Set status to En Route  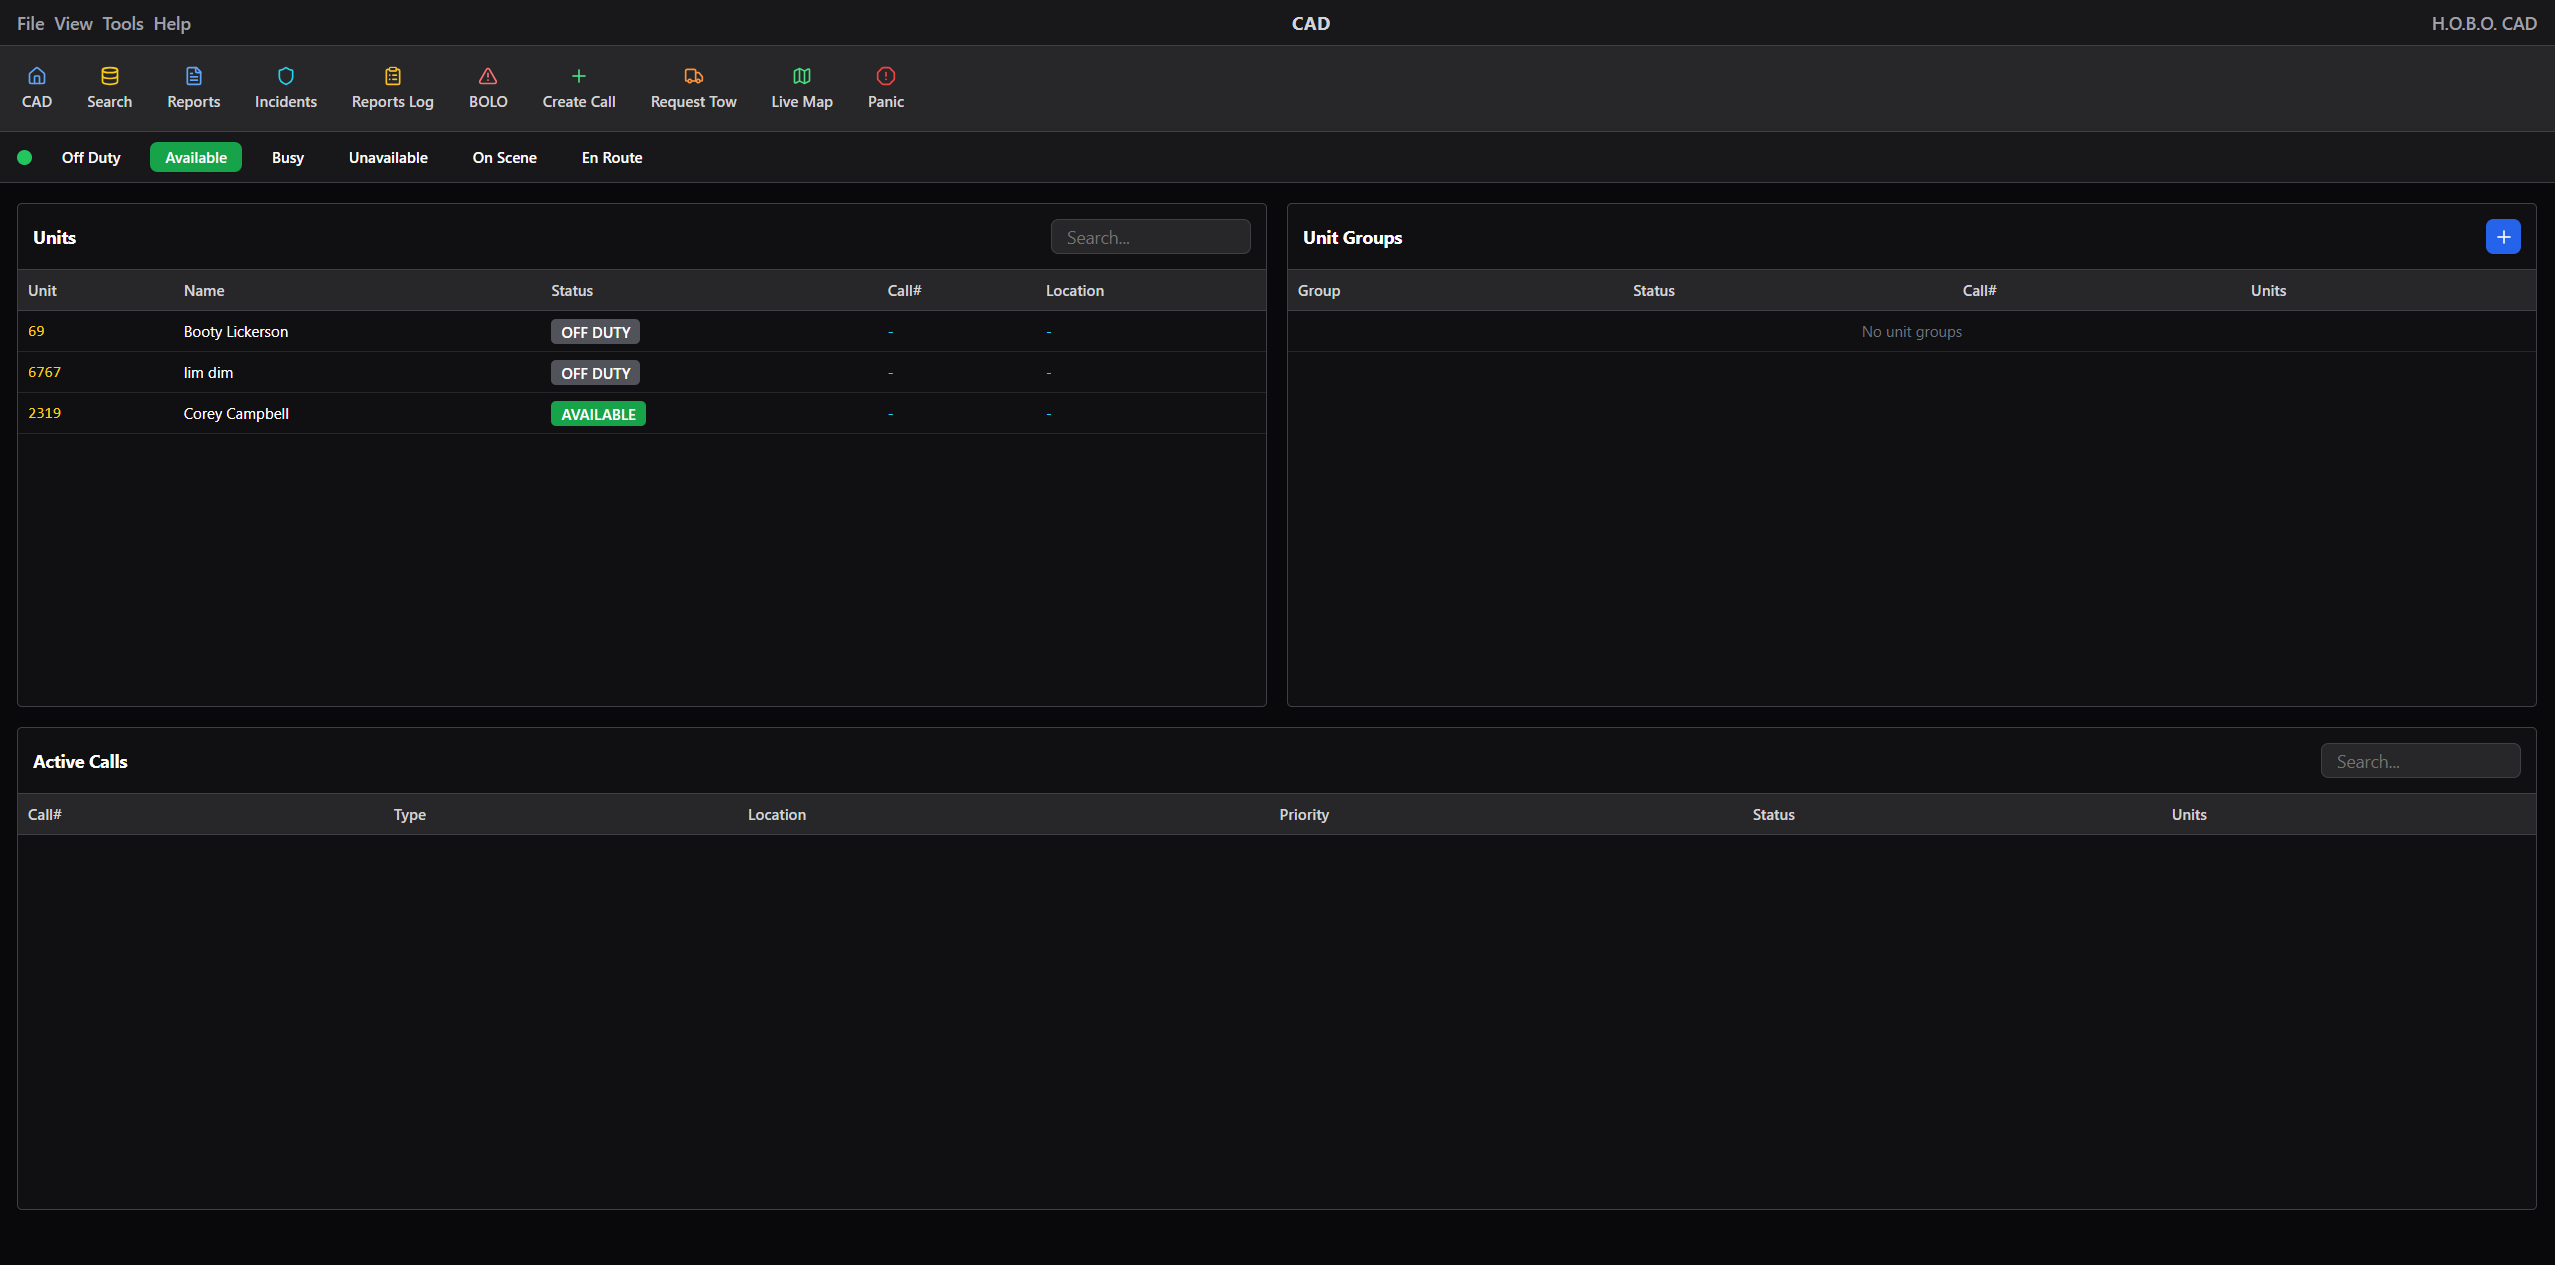click(612, 158)
